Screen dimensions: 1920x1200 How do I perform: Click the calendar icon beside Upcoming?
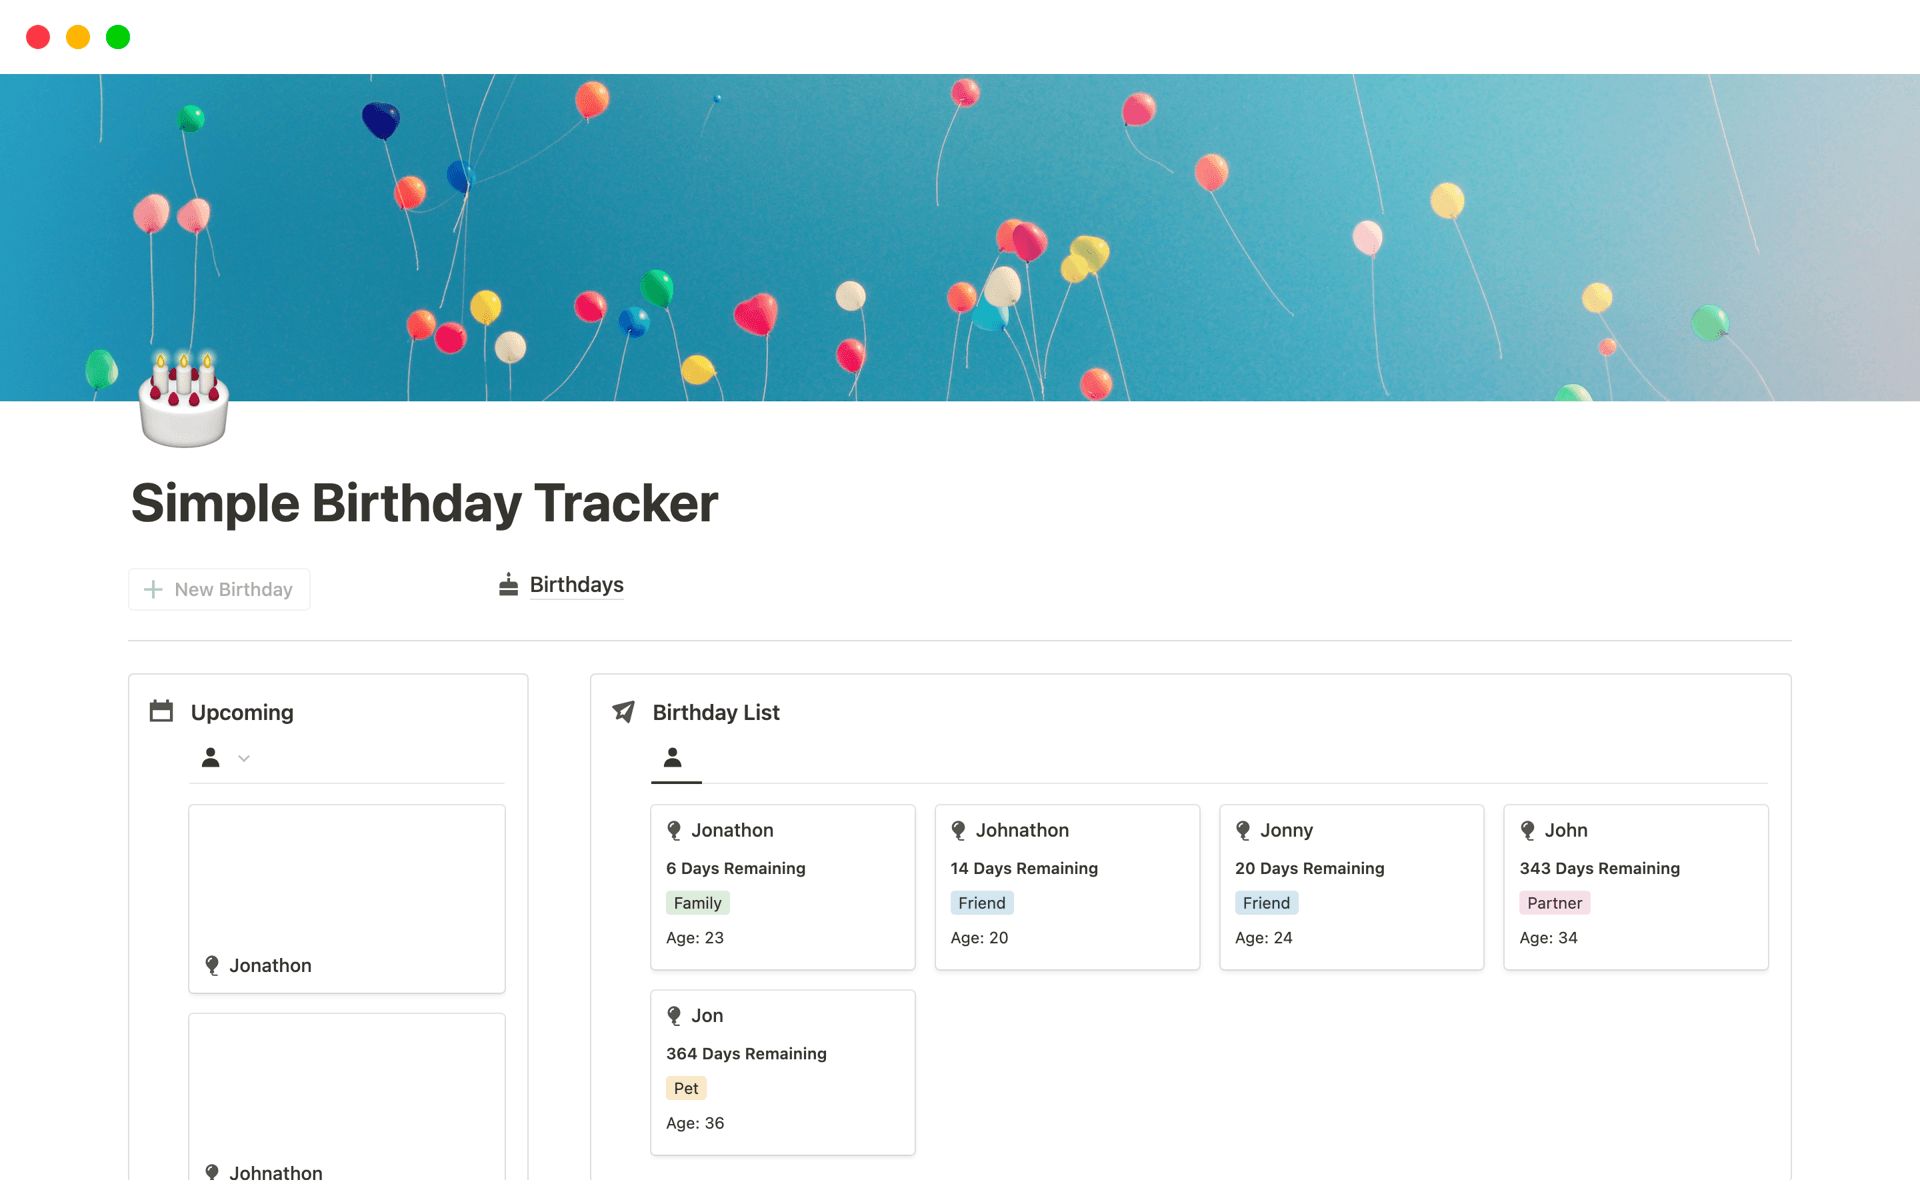click(161, 712)
